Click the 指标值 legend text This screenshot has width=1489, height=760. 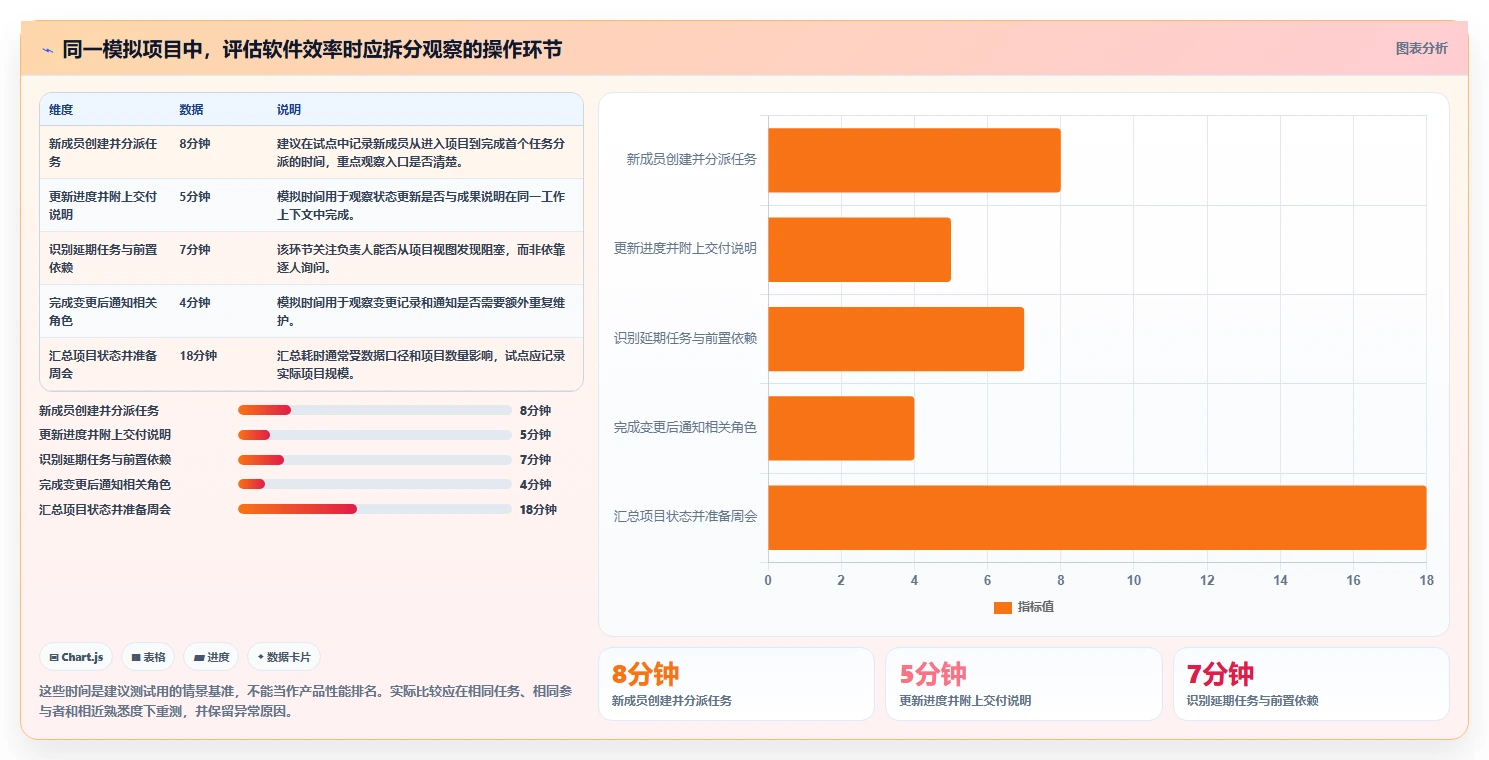1036,608
